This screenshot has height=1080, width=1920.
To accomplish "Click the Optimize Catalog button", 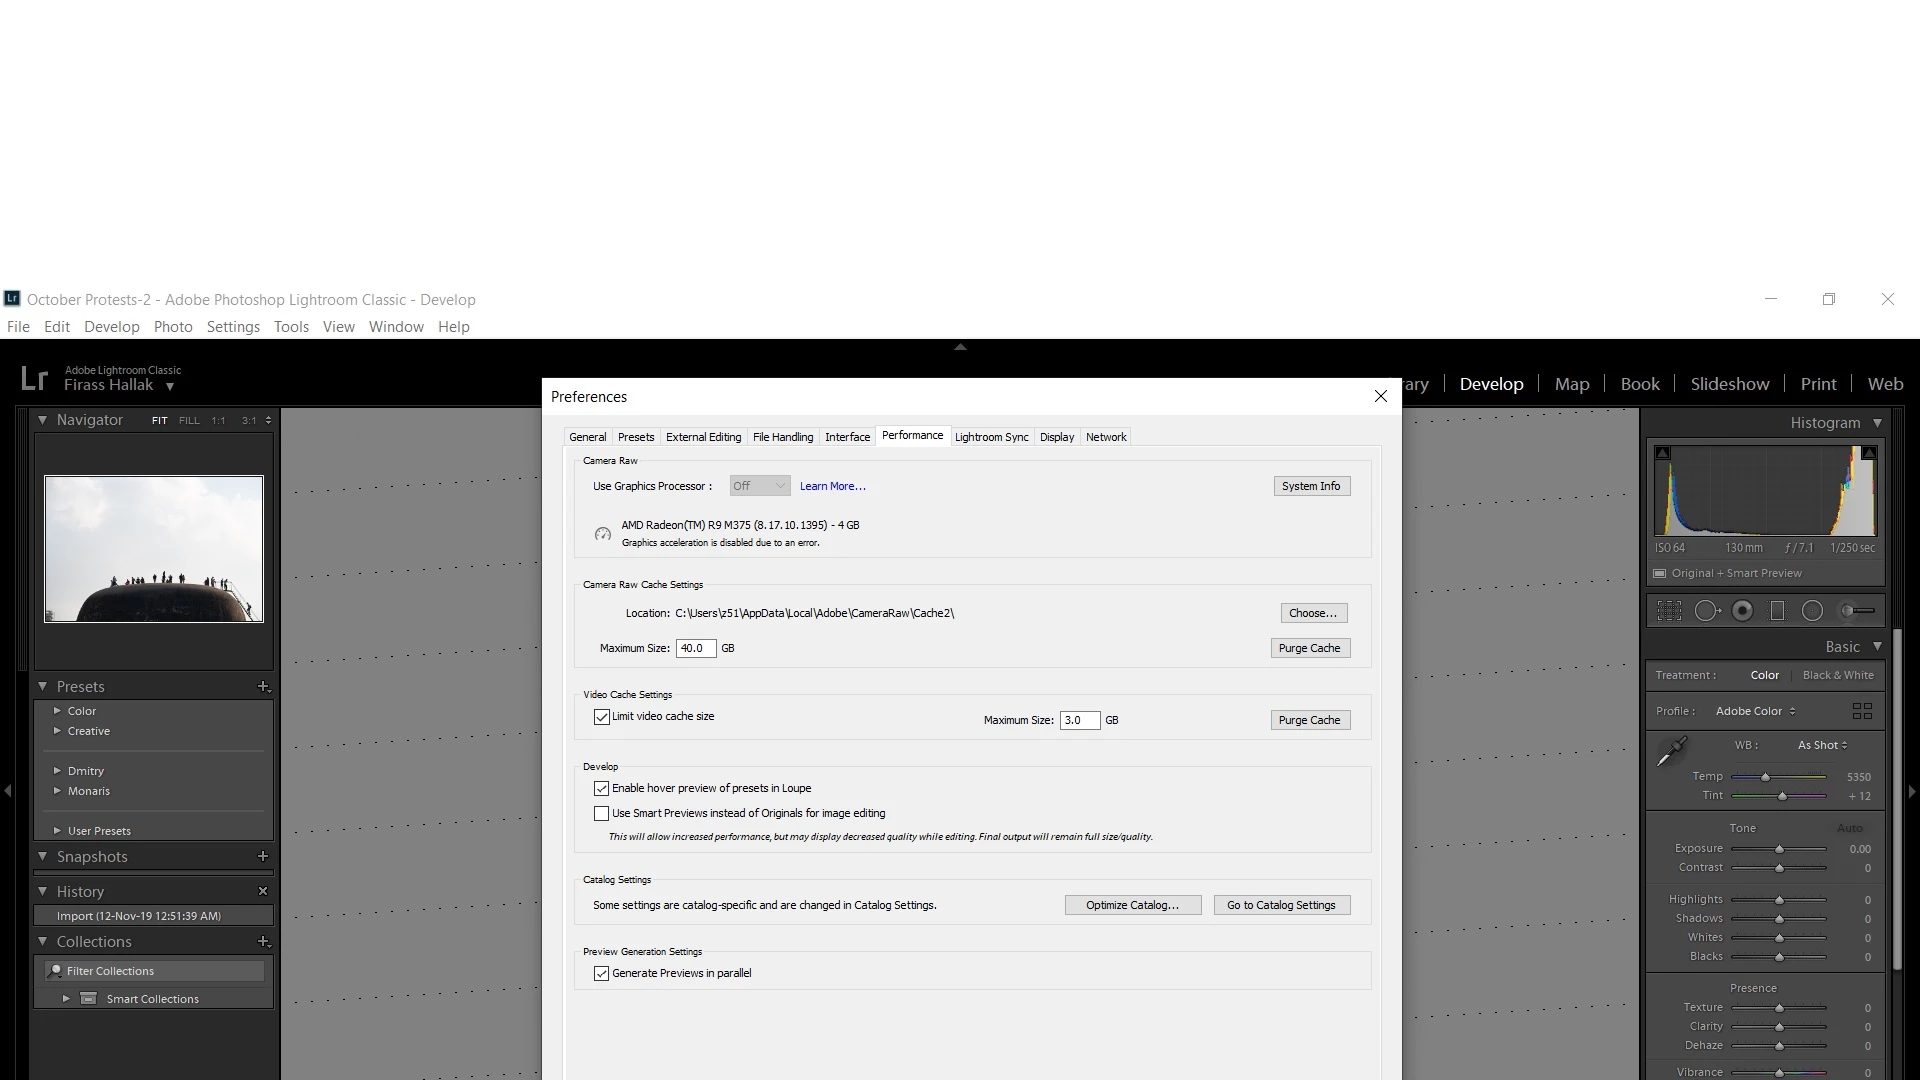I will (1132, 905).
